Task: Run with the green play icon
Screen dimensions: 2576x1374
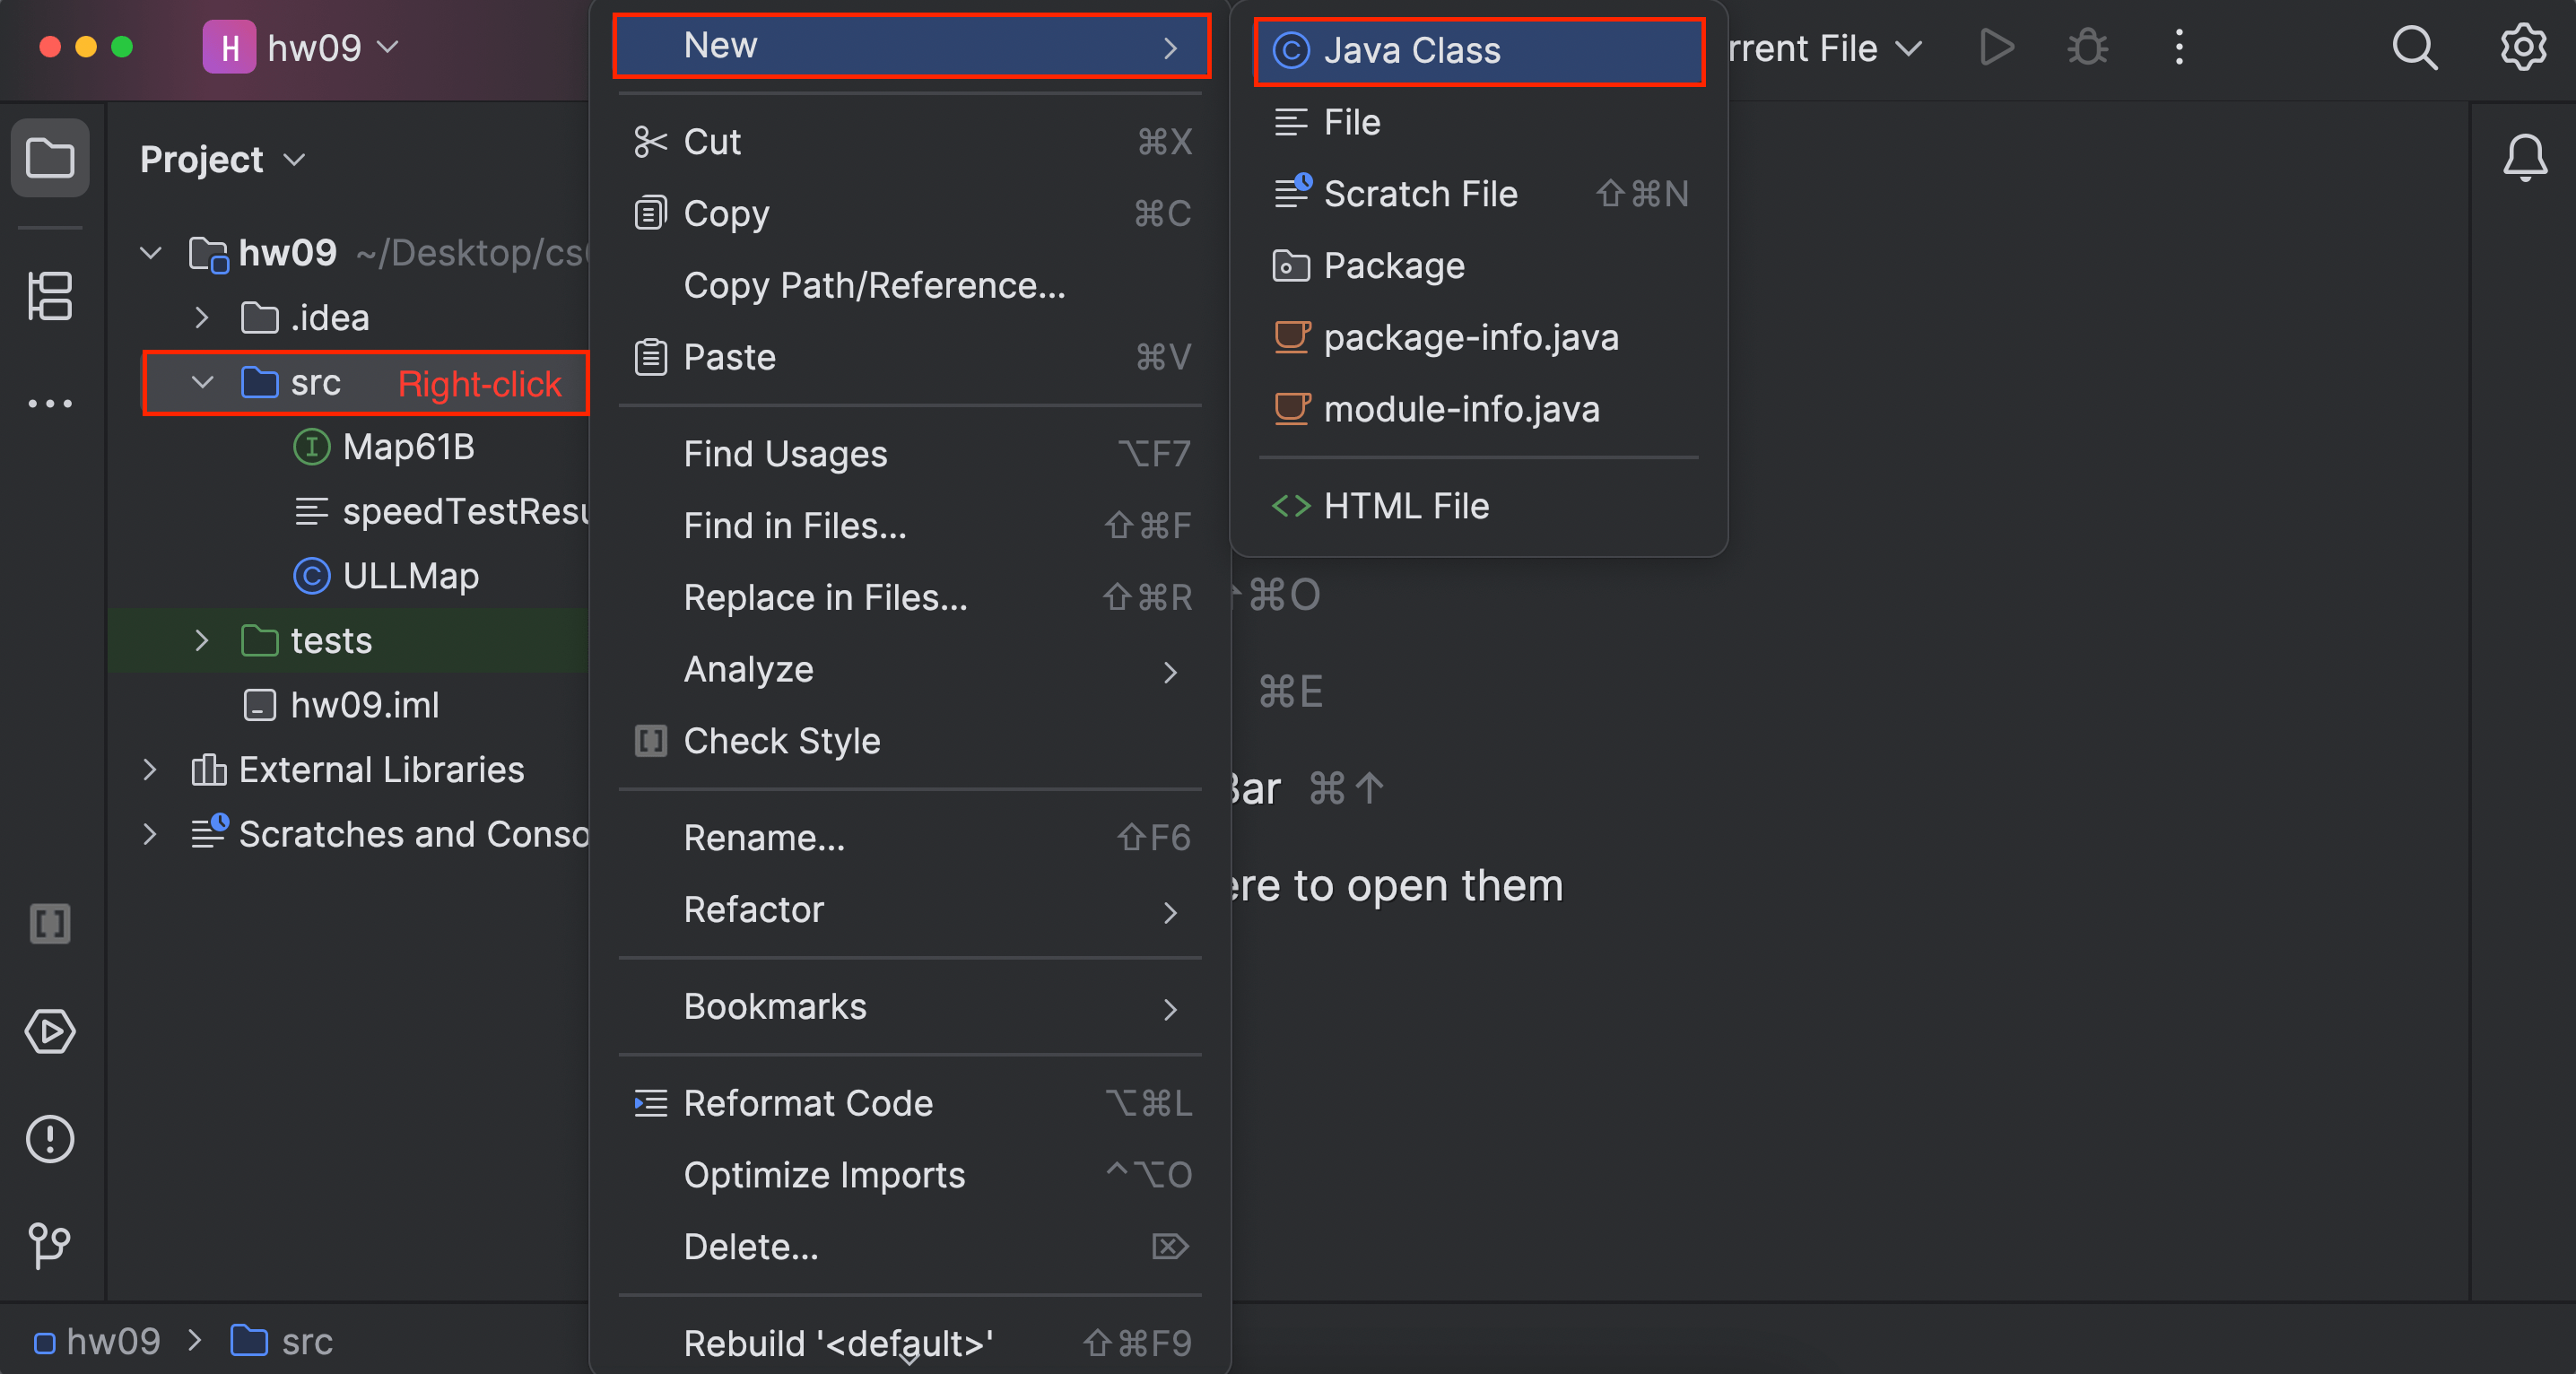Action: 1996,47
